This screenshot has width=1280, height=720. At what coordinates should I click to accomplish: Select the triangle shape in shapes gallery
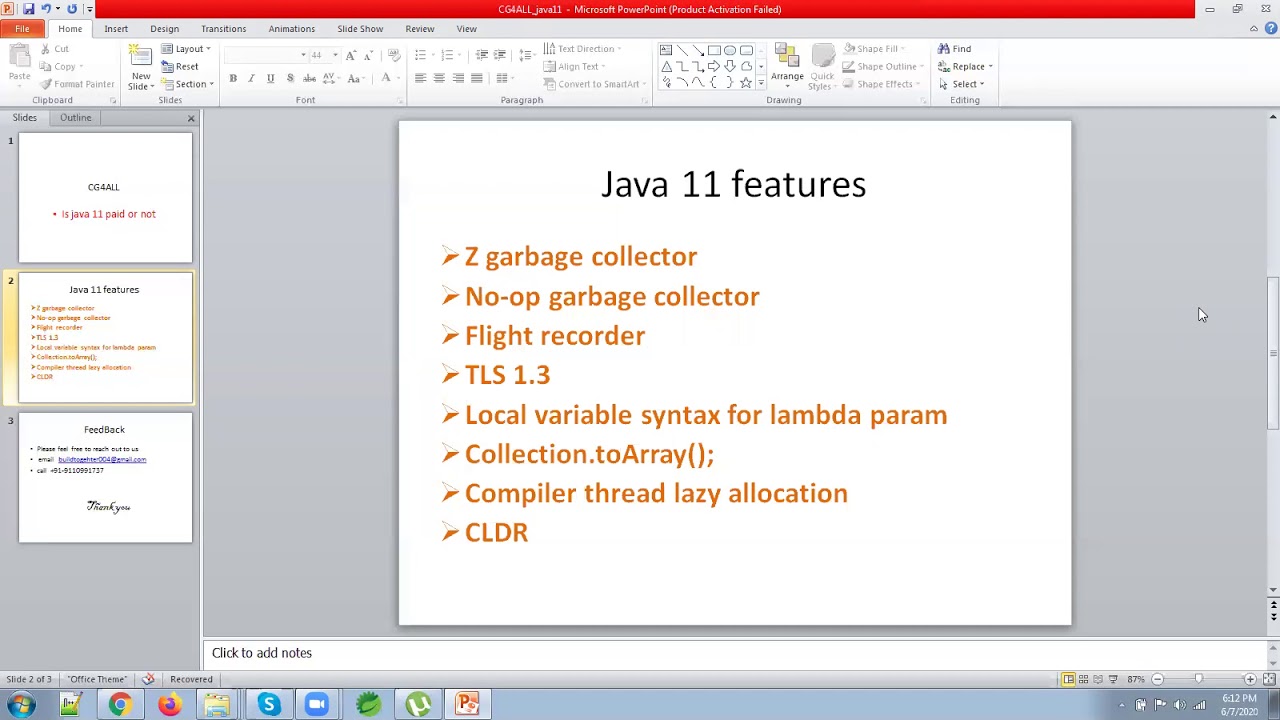click(666, 66)
